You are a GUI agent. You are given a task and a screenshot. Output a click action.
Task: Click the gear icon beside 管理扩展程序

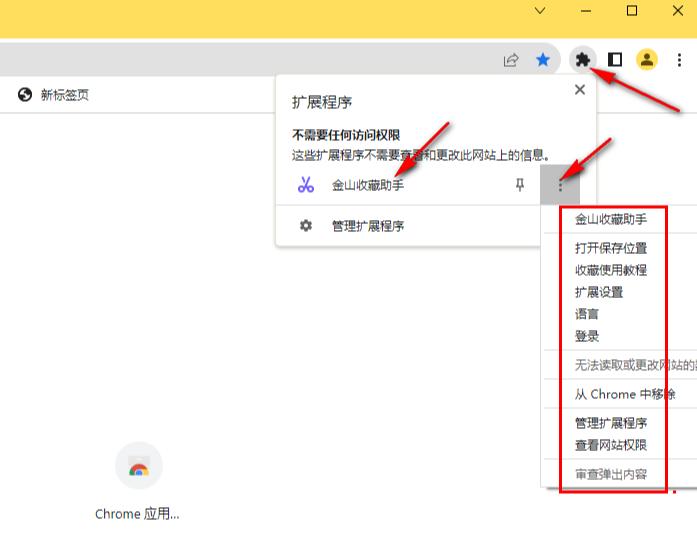(x=305, y=226)
